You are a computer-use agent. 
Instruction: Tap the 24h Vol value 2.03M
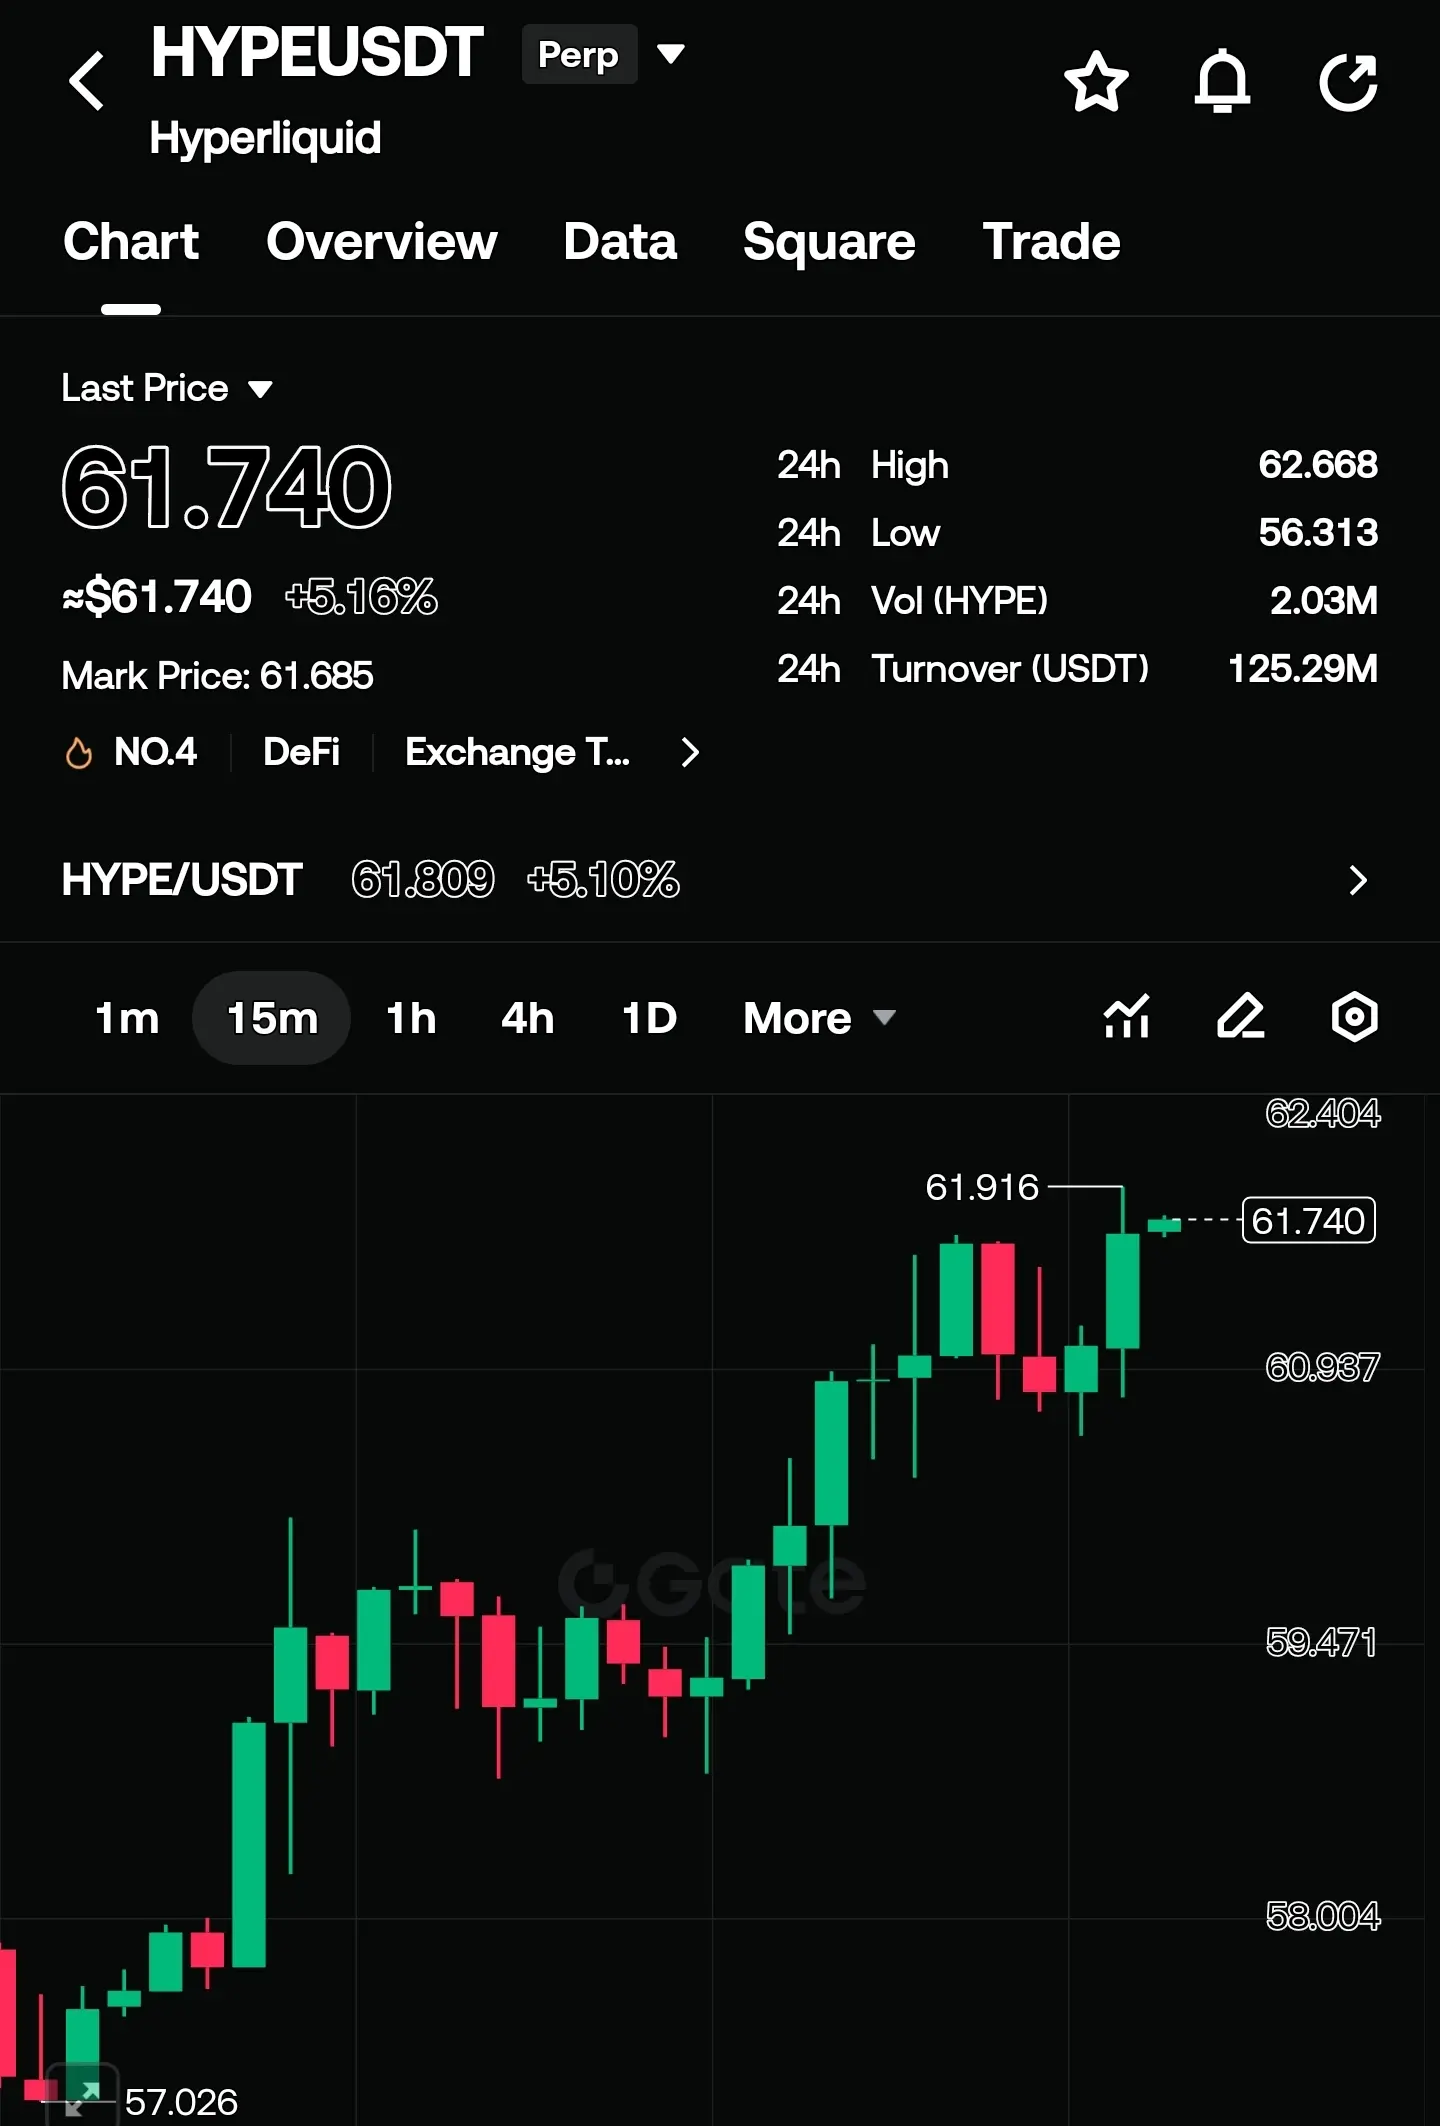[1324, 601]
